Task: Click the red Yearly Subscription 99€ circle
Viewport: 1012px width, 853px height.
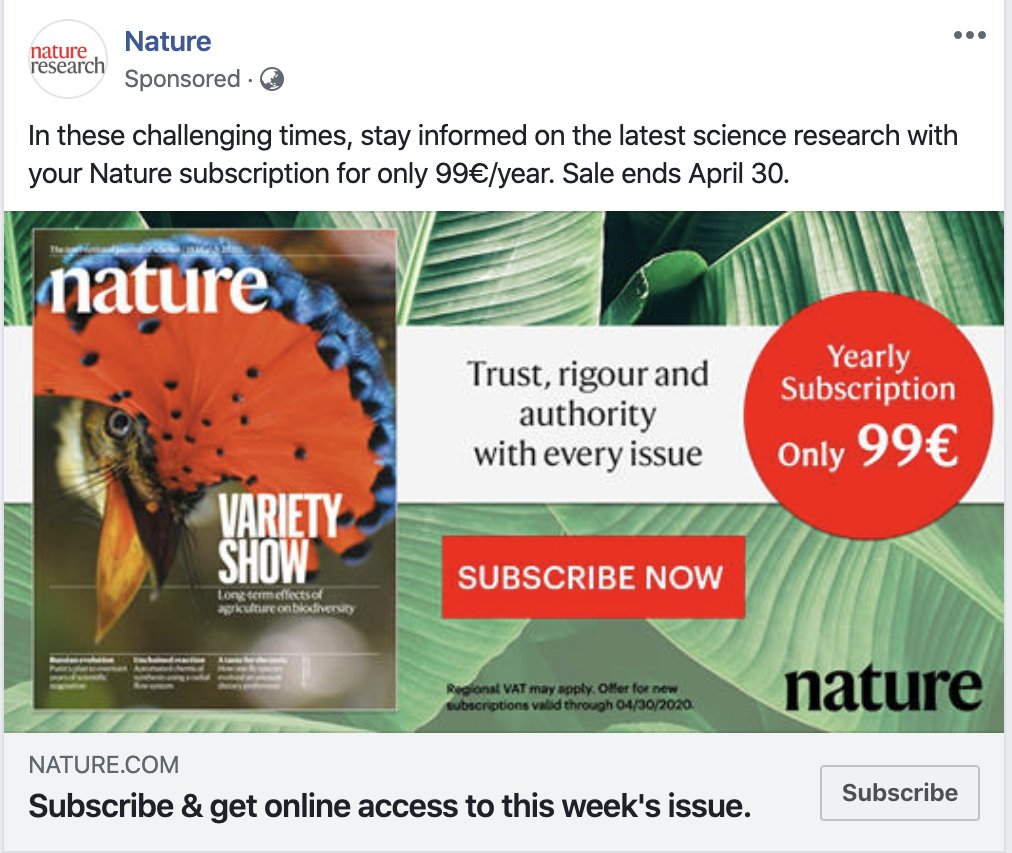Action: [868, 412]
